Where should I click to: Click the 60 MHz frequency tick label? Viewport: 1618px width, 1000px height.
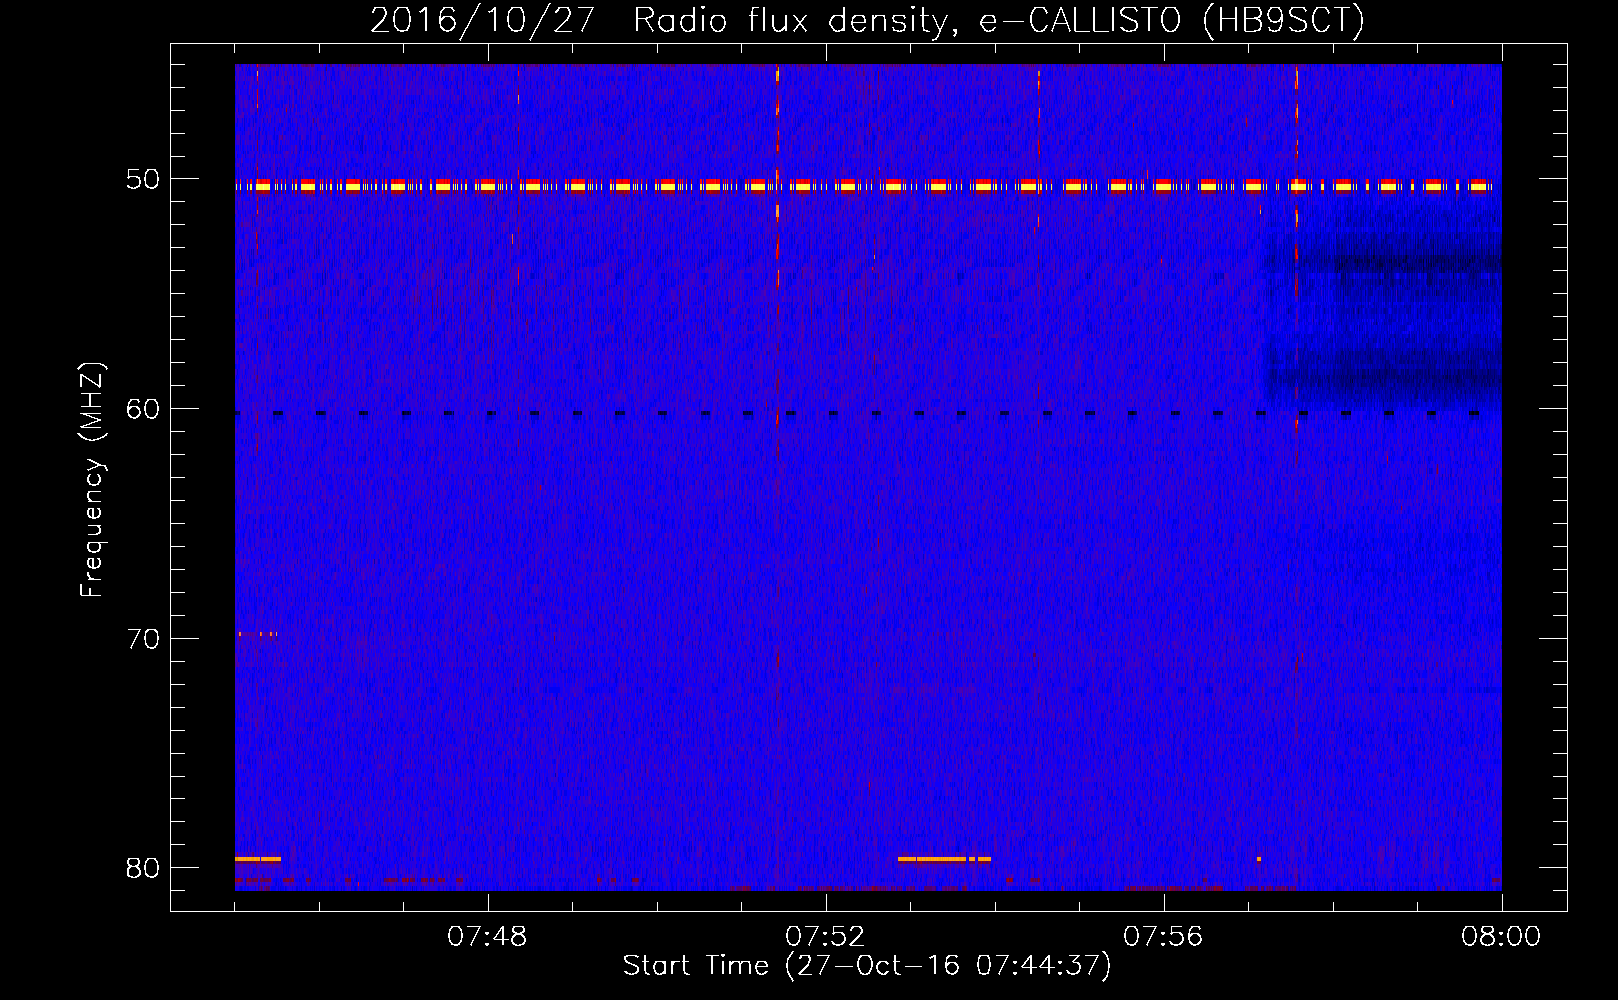[142, 409]
